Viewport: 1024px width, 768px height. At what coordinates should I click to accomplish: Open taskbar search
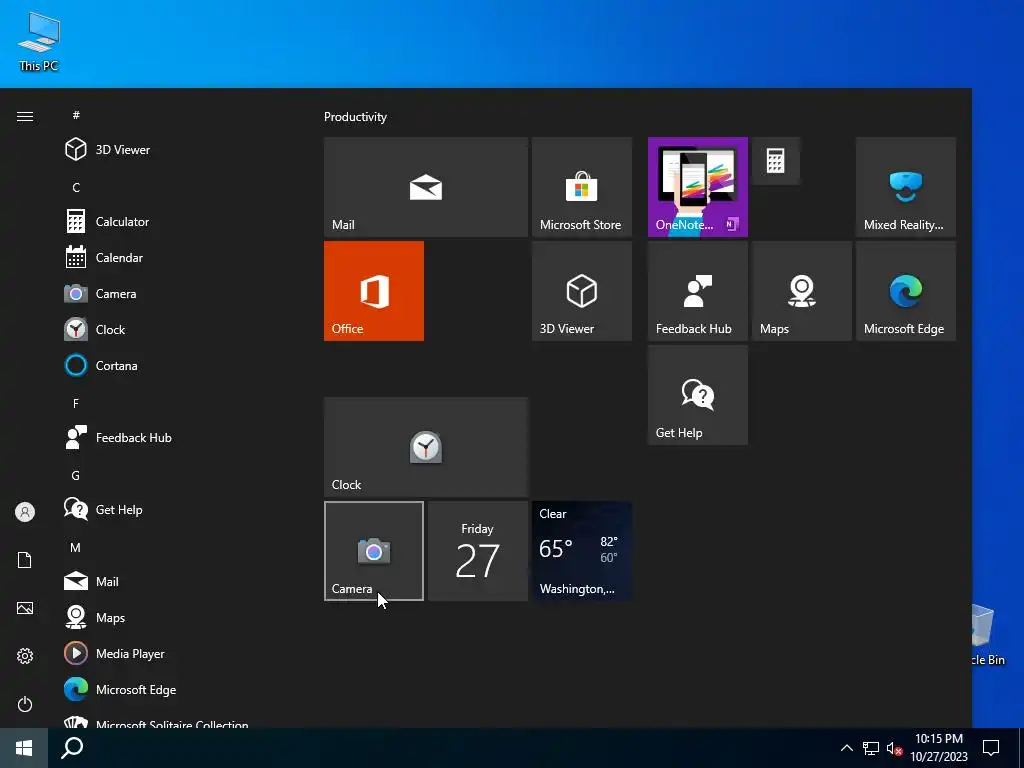(72, 748)
